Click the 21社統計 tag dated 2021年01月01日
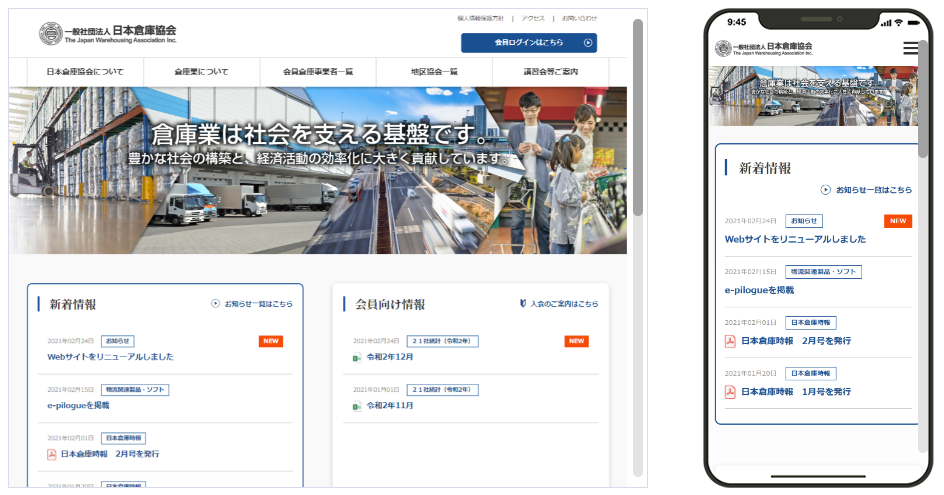The width and height of the screenshot is (944, 495). coord(442,390)
